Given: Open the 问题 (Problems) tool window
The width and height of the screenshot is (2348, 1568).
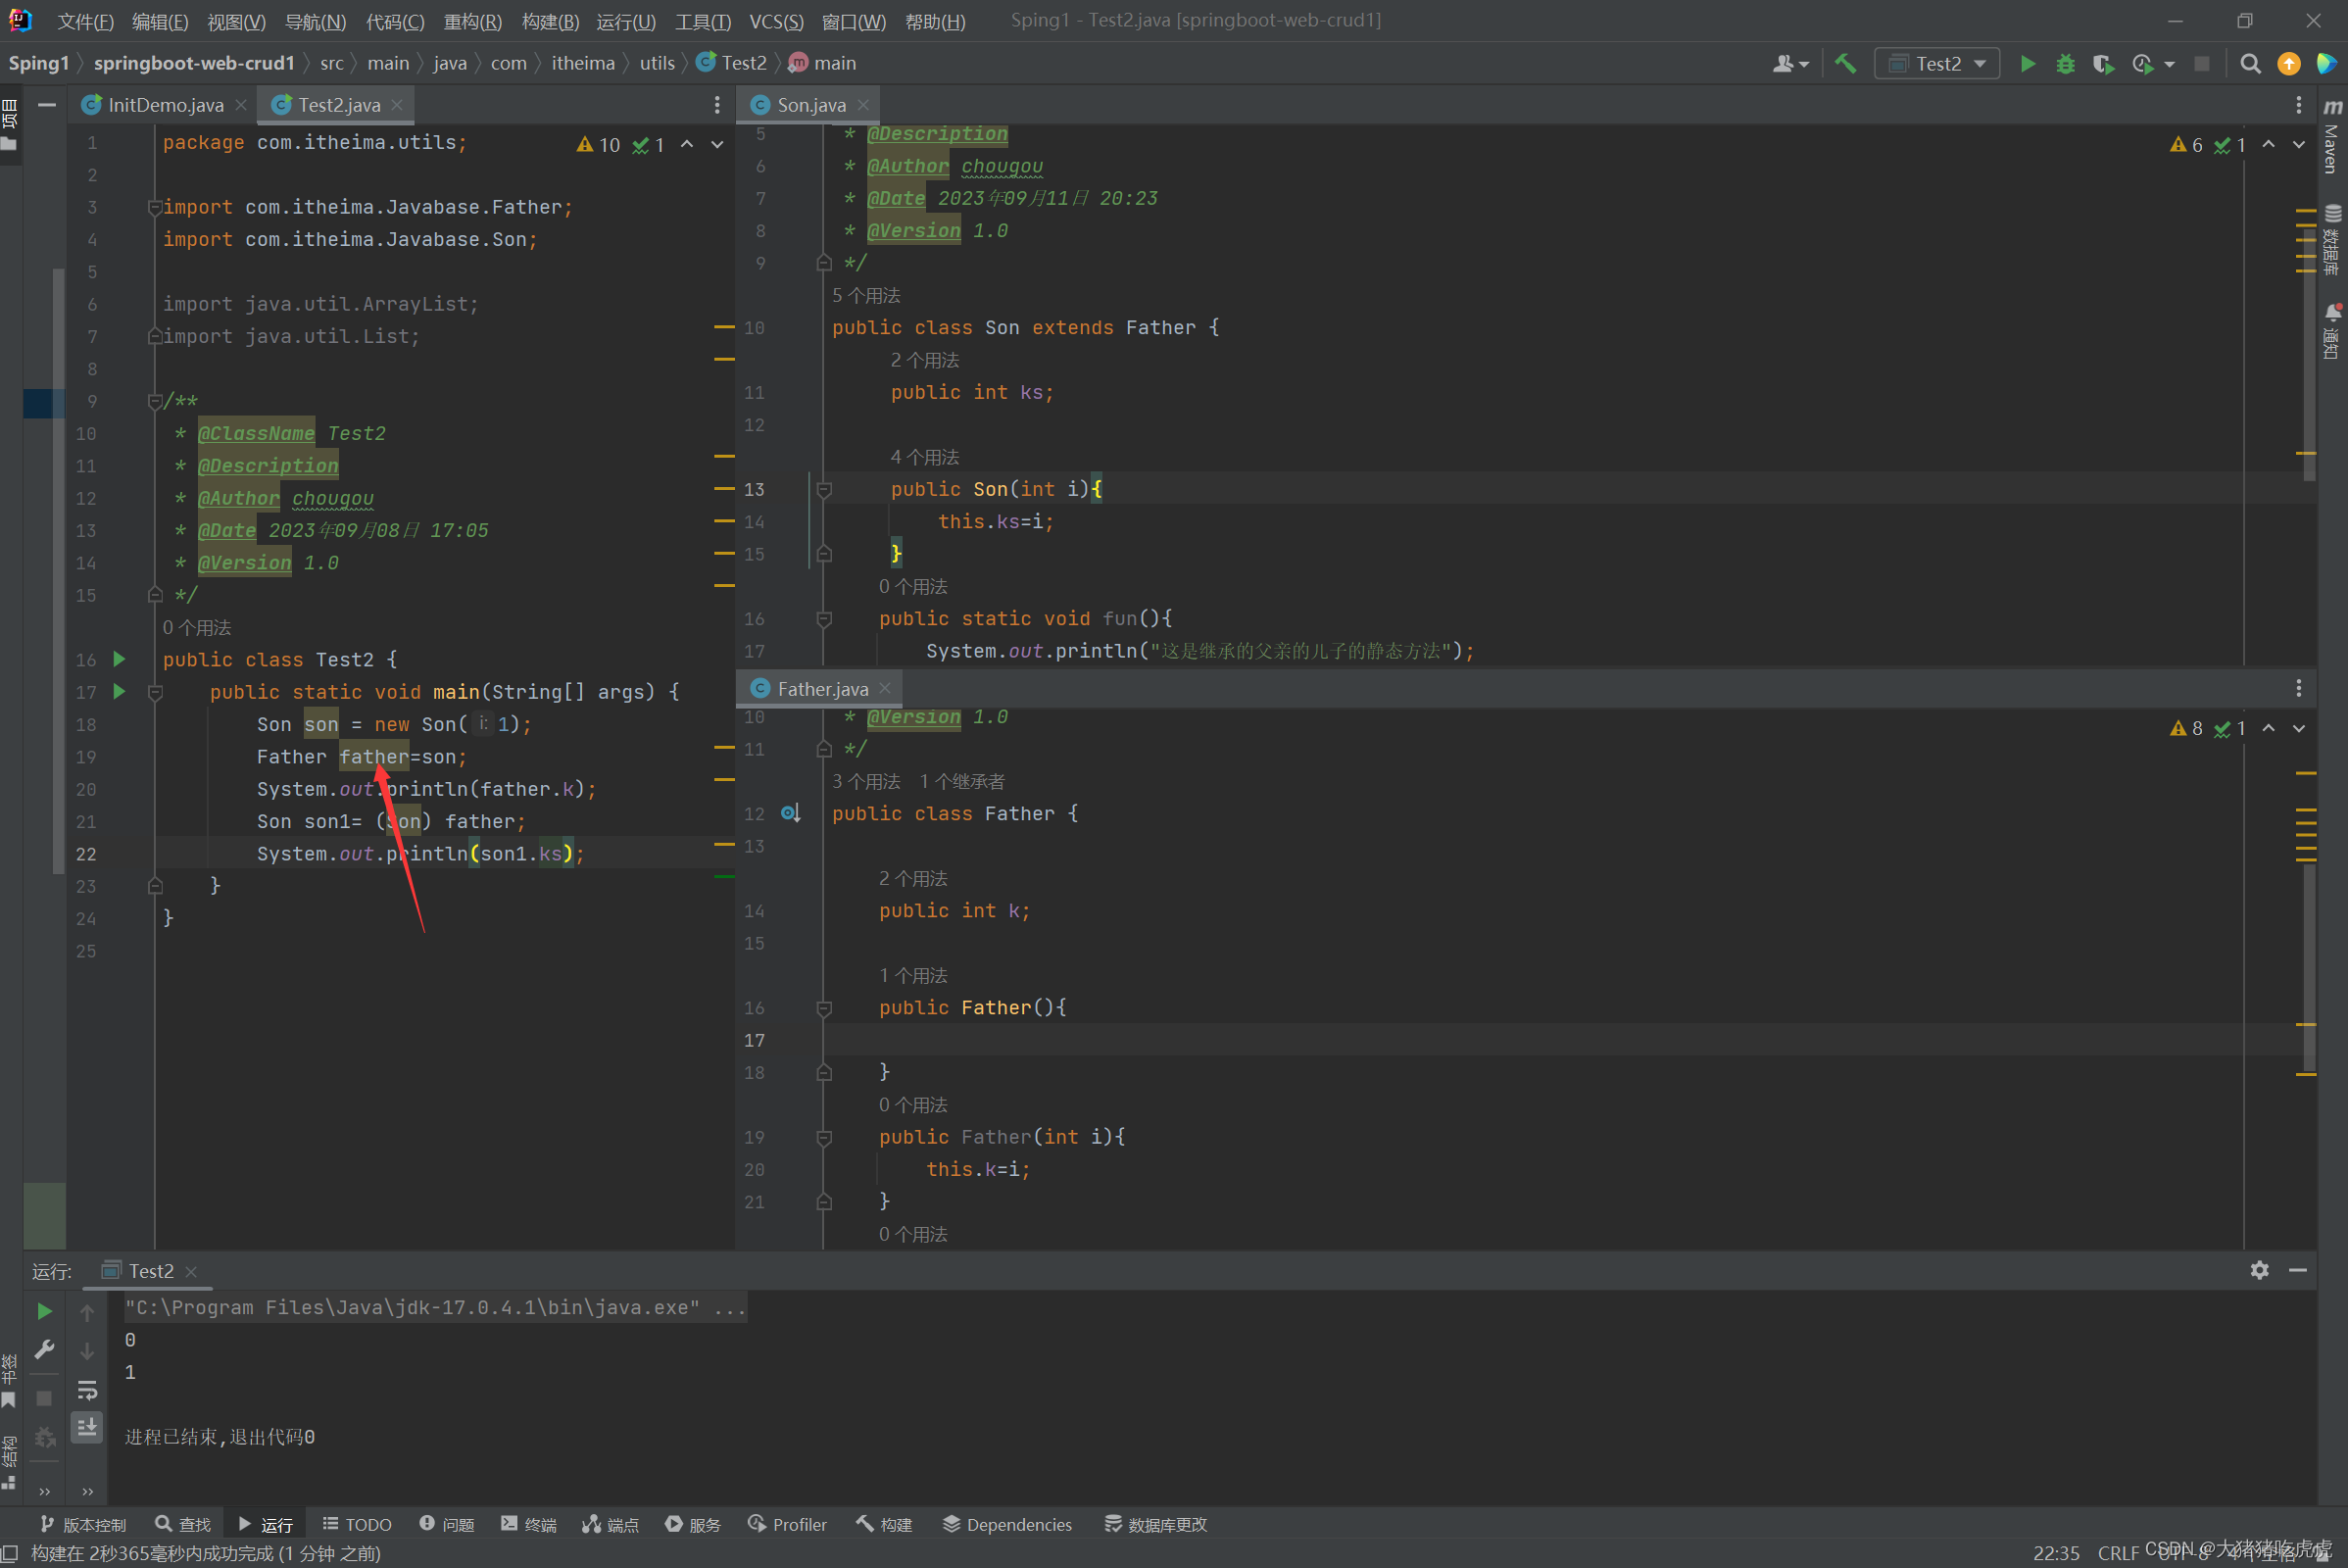Looking at the screenshot, I should pos(447,1523).
